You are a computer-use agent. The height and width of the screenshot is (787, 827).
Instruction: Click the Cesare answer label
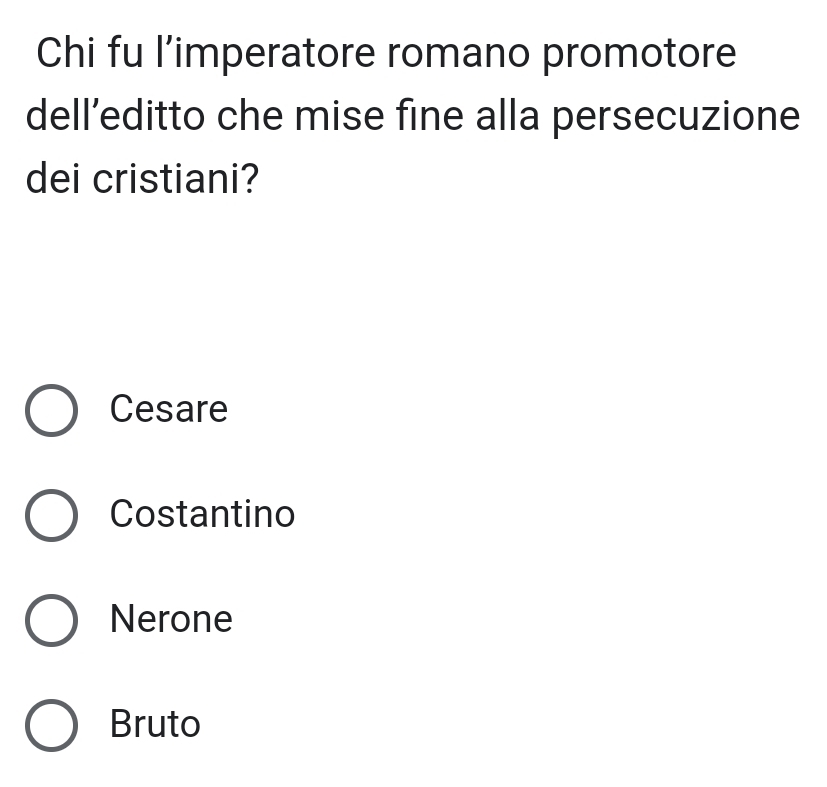pyautogui.click(x=169, y=409)
